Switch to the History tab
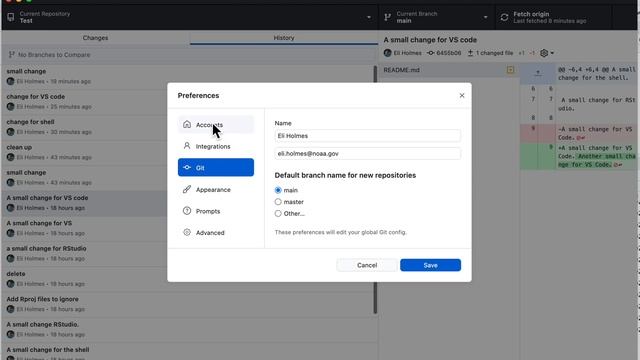The image size is (640, 360). click(x=284, y=38)
